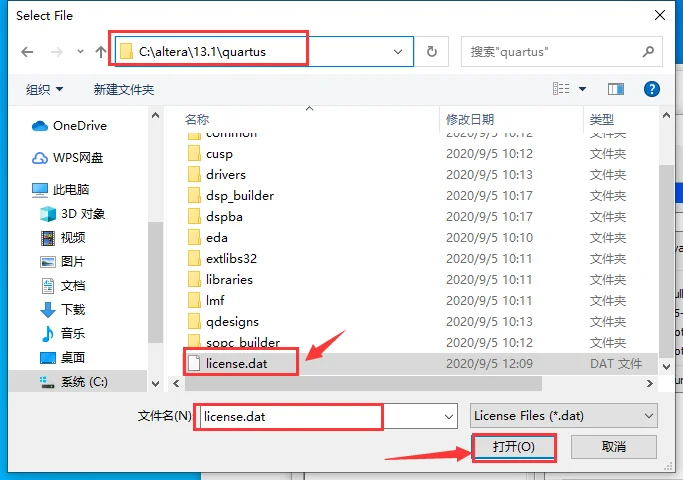Click 取消 button
Image resolution: width=683 pixels, height=480 pixels.
pyautogui.click(x=613, y=447)
